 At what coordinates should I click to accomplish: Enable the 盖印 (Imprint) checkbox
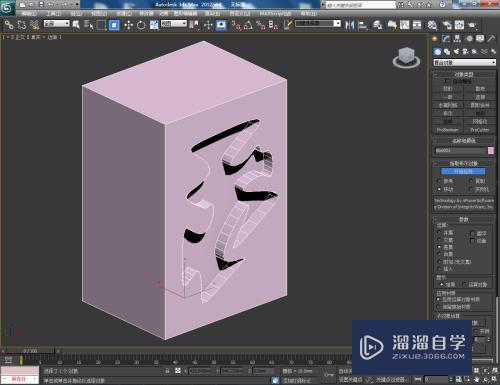[472, 233]
